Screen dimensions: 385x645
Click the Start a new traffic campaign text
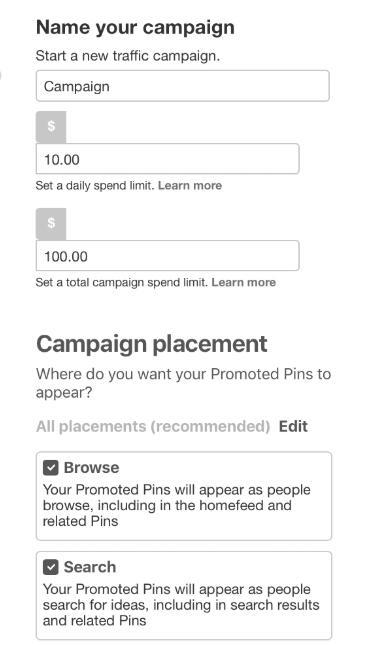[x=128, y=56]
